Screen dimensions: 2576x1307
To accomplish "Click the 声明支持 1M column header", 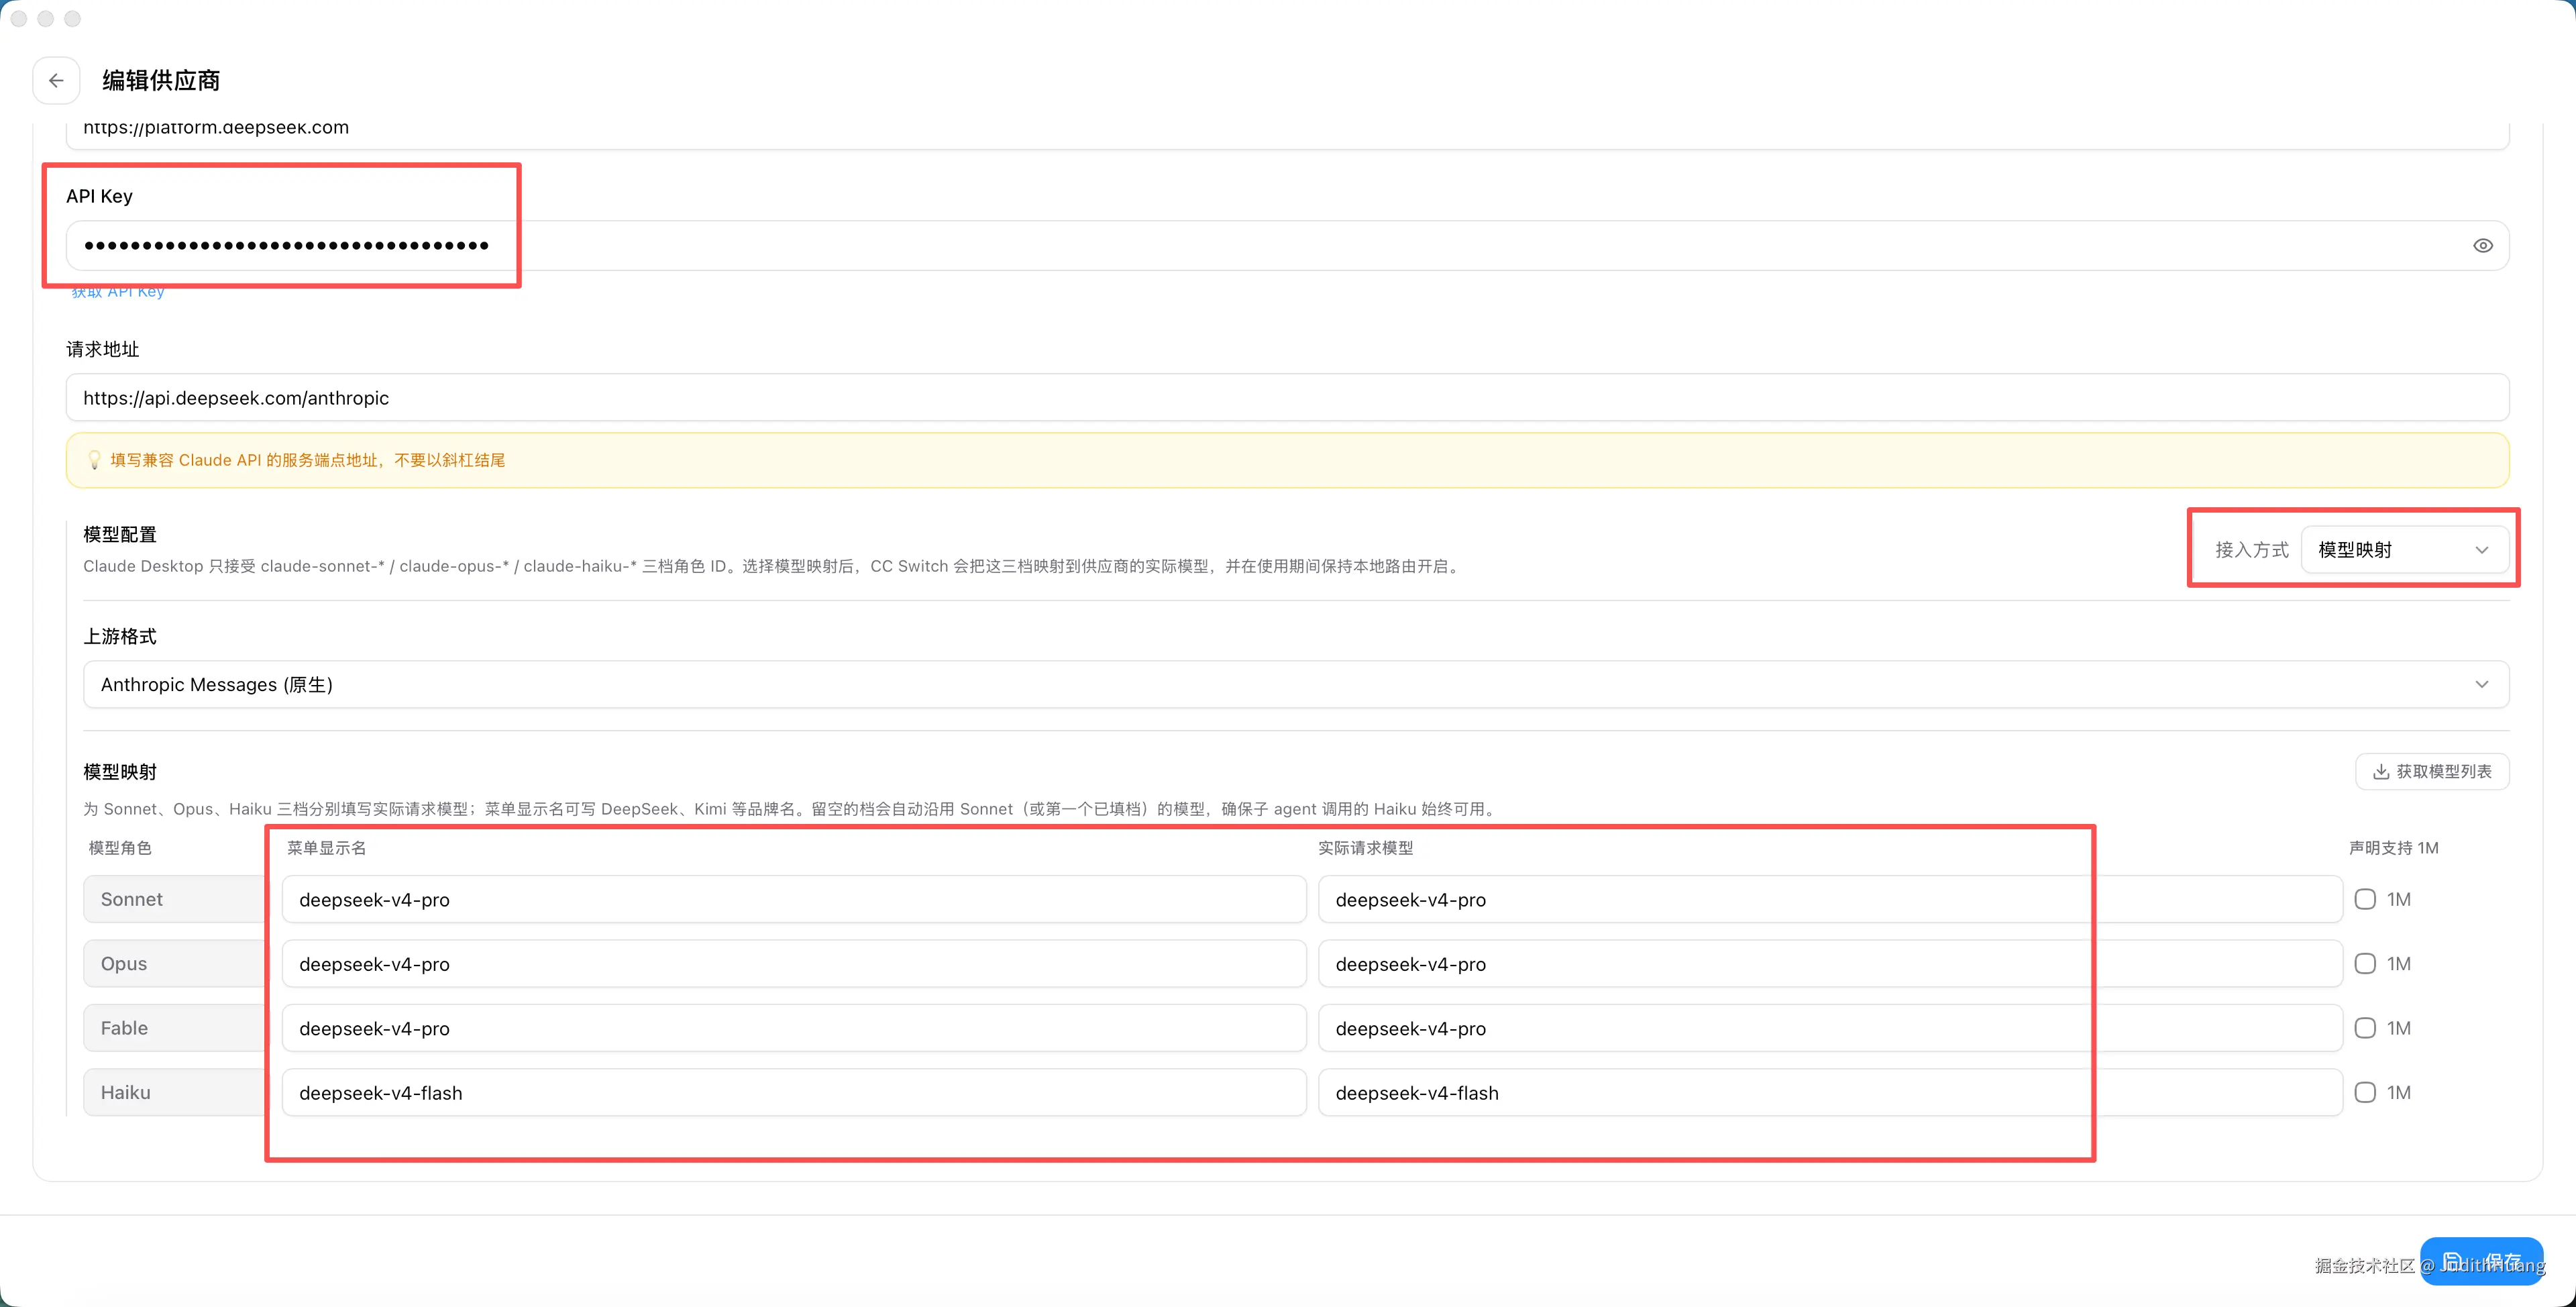I will coord(2393,848).
